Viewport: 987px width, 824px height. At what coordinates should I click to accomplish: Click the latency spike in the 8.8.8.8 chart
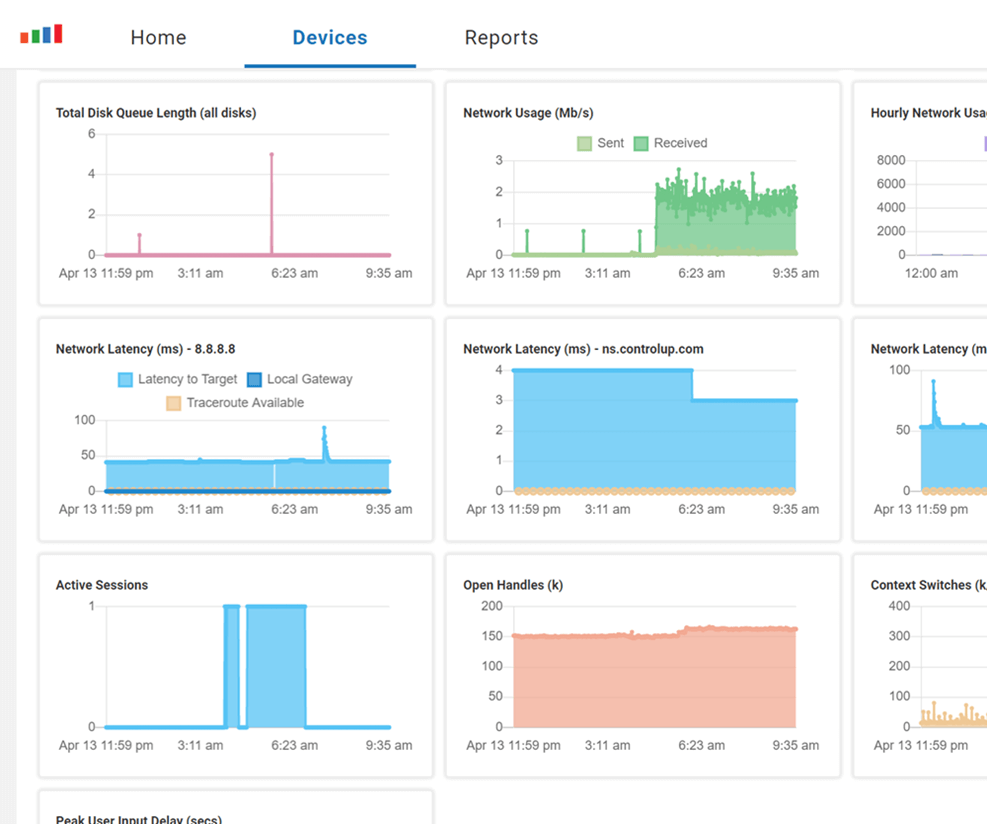point(324,429)
